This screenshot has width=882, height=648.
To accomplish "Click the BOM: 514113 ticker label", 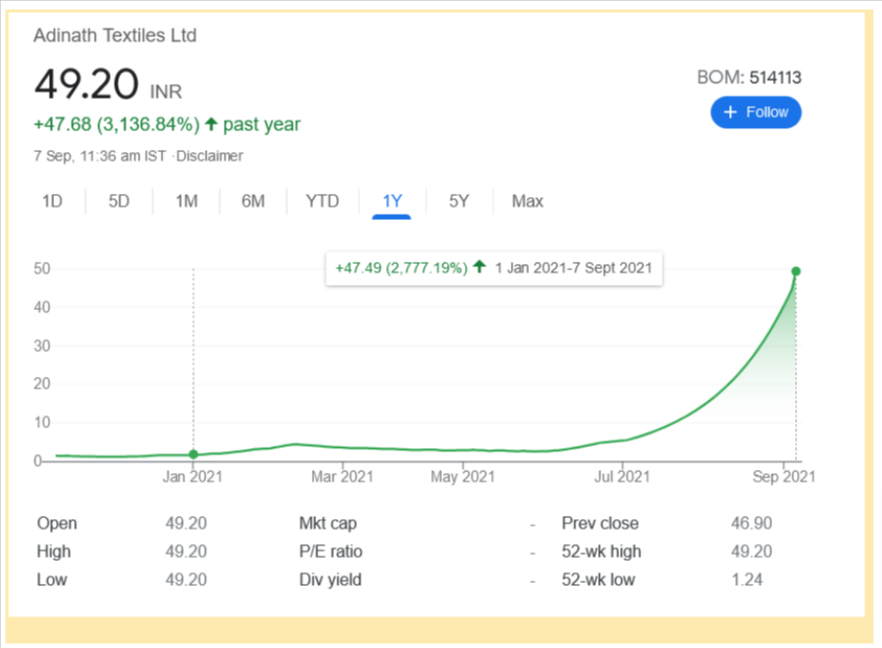I will click(749, 77).
